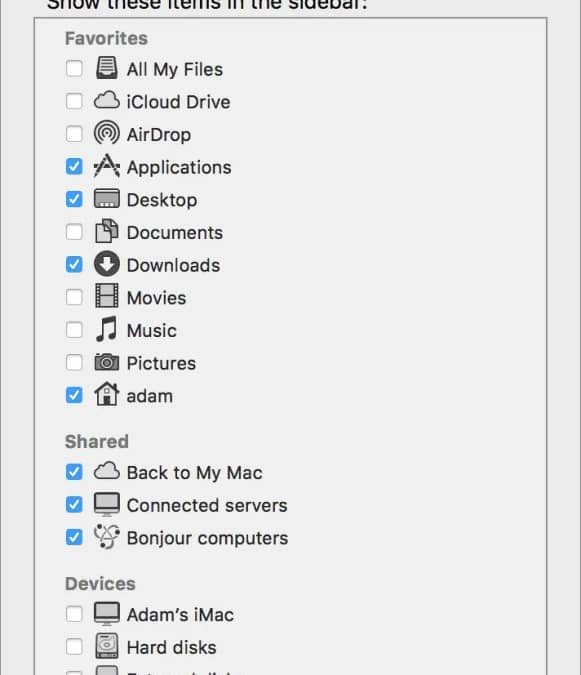Tick the Hard disks checkbox
581x675 pixels.
tap(74, 647)
